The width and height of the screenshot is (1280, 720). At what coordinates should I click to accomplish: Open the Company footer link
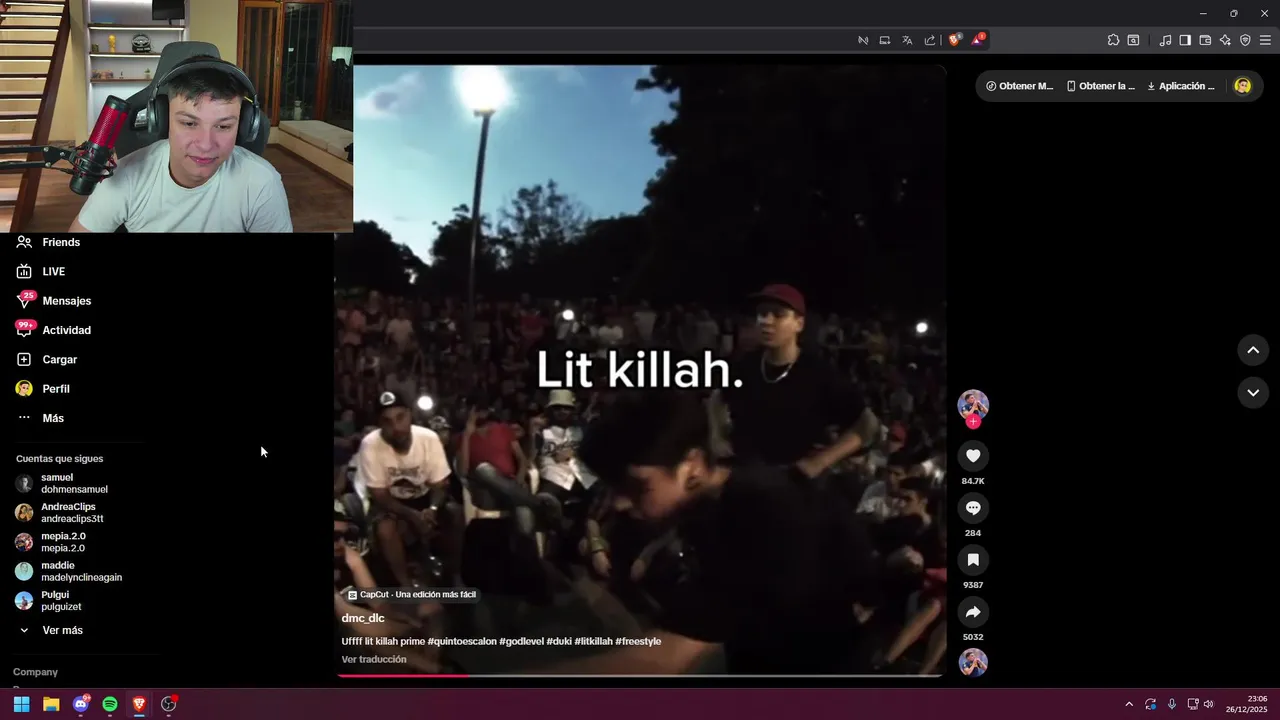[x=35, y=672]
